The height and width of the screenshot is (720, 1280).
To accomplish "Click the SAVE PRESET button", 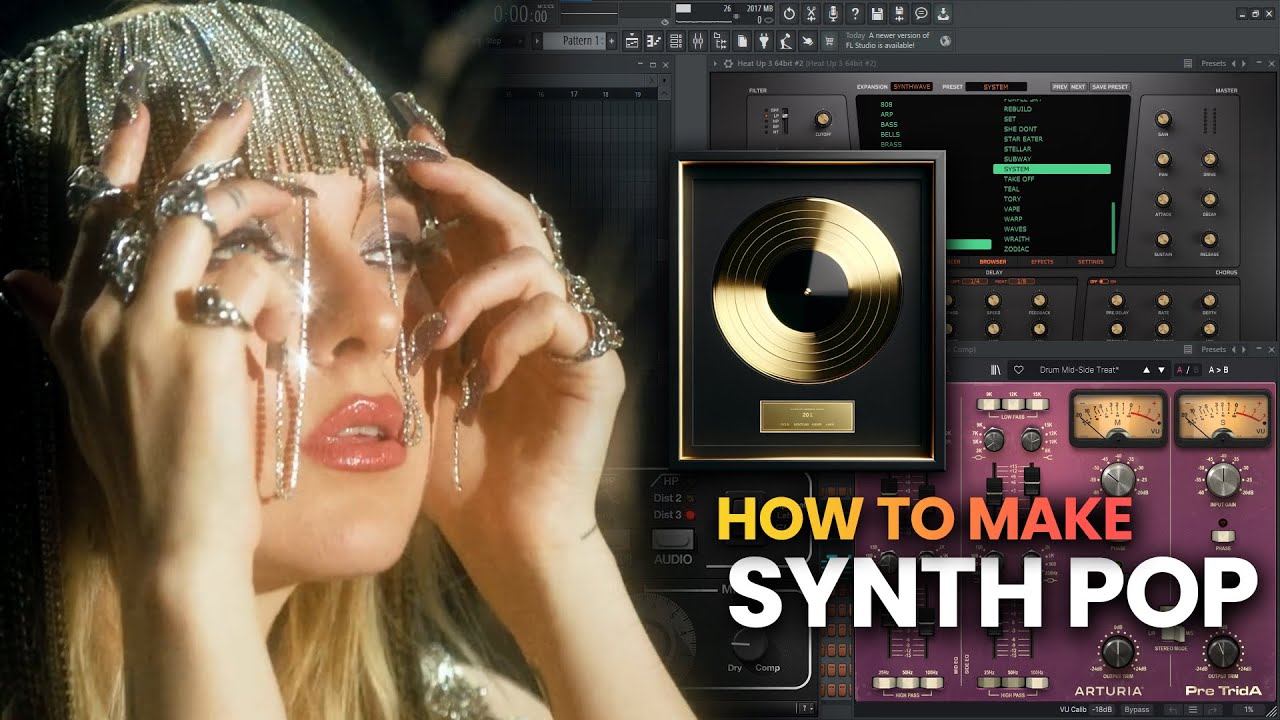I will click(1110, 86).
